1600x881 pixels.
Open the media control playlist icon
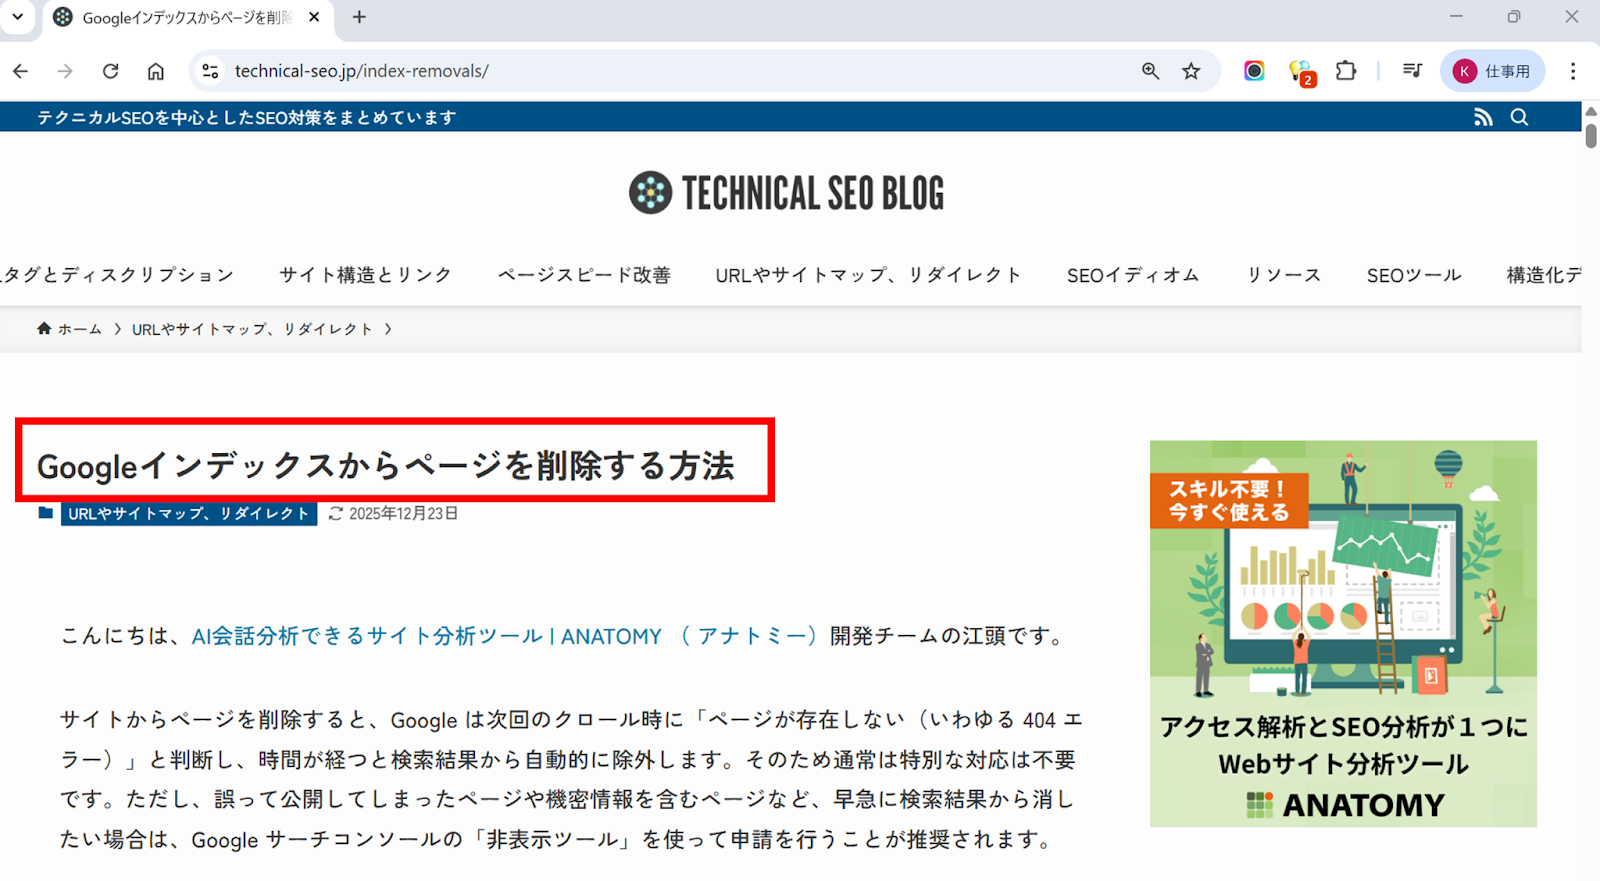[x=1412, y=71]
